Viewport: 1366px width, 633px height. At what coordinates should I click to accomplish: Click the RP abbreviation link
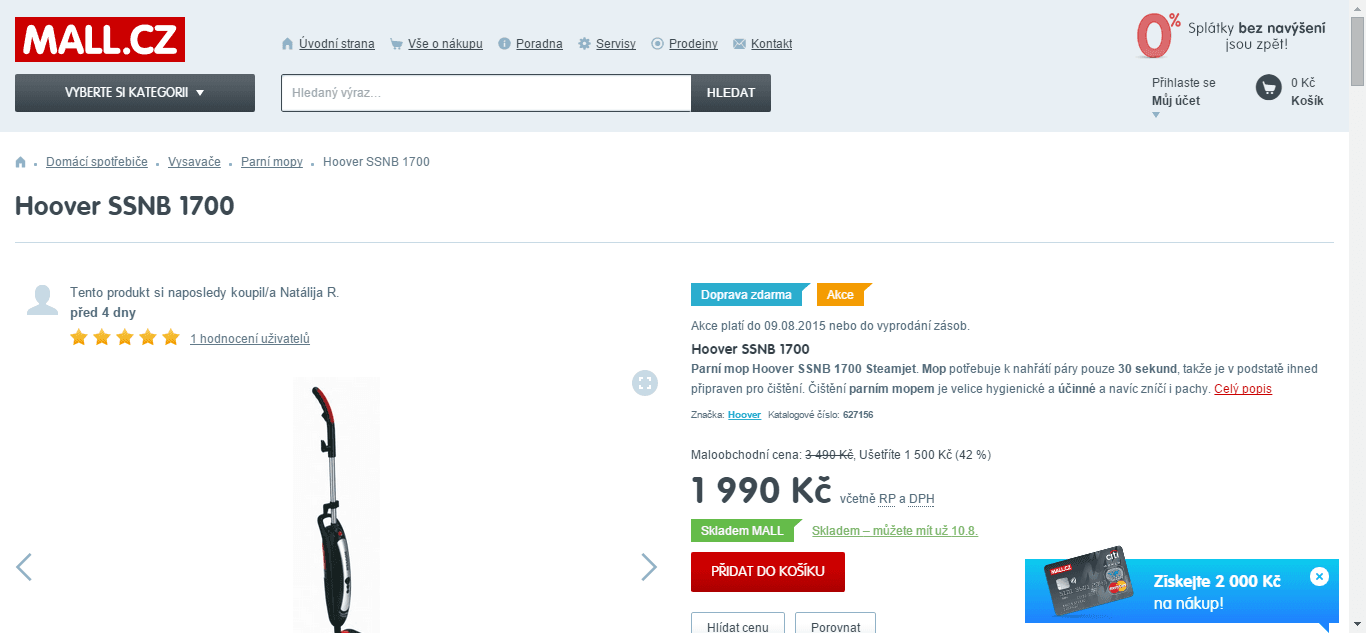click(887, 499)
